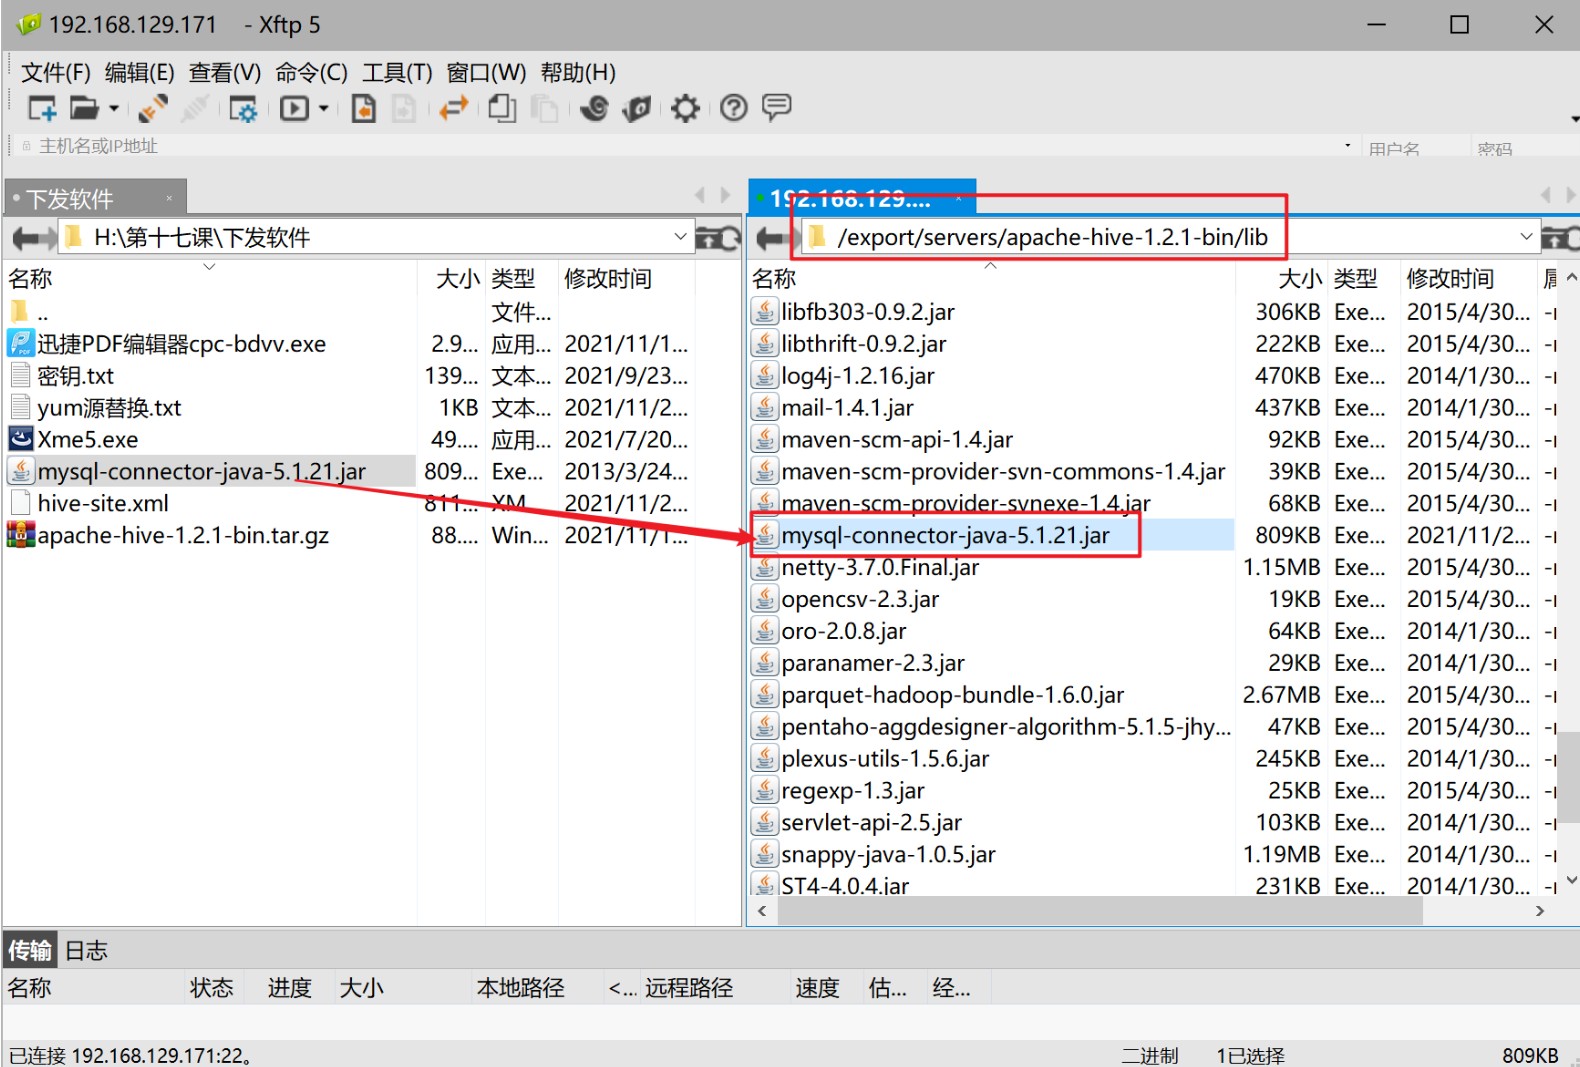Click the orange plug connect icon
The image size is (1580, 1067).
(153, 108)
